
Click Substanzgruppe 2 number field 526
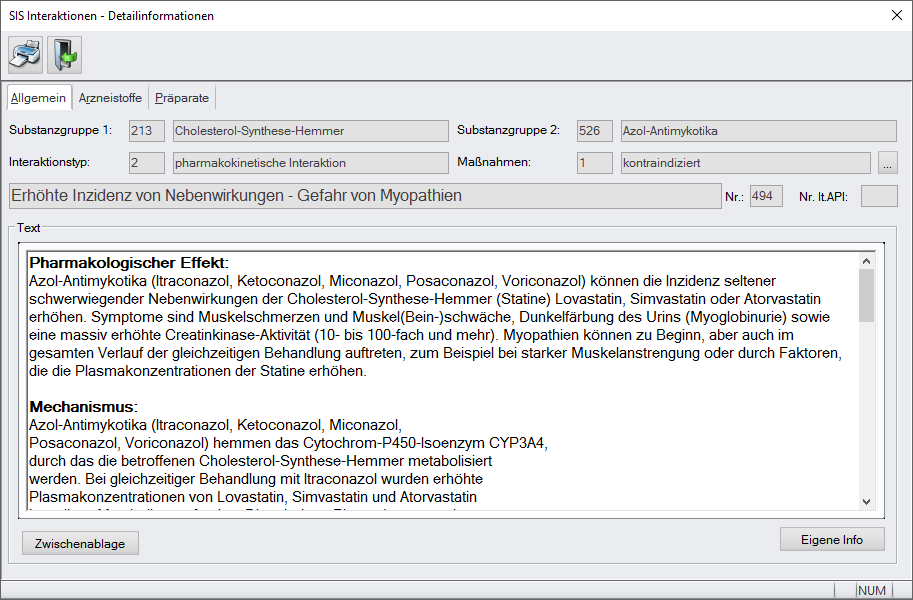coord(594,131)
